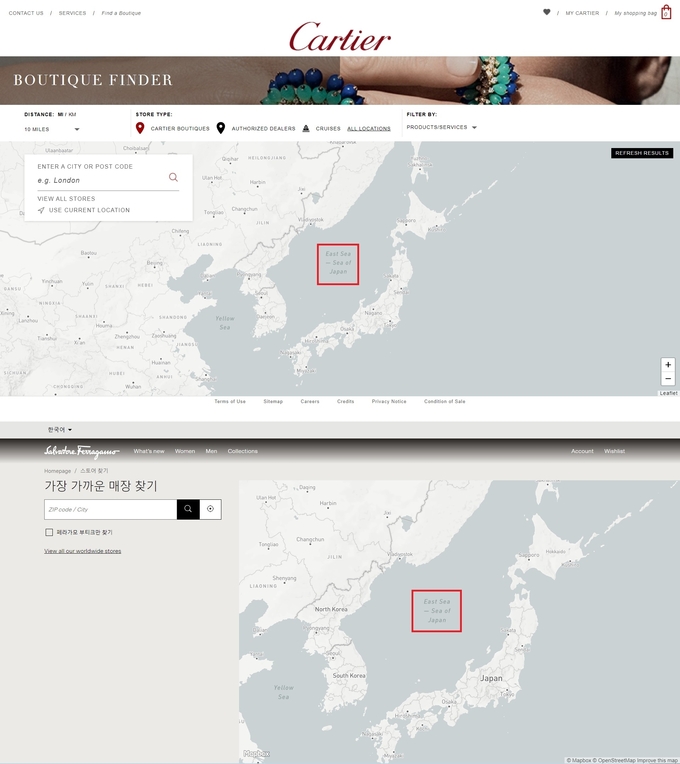
Task: Open Find a Boutique in header
Action: pos(121,13)
